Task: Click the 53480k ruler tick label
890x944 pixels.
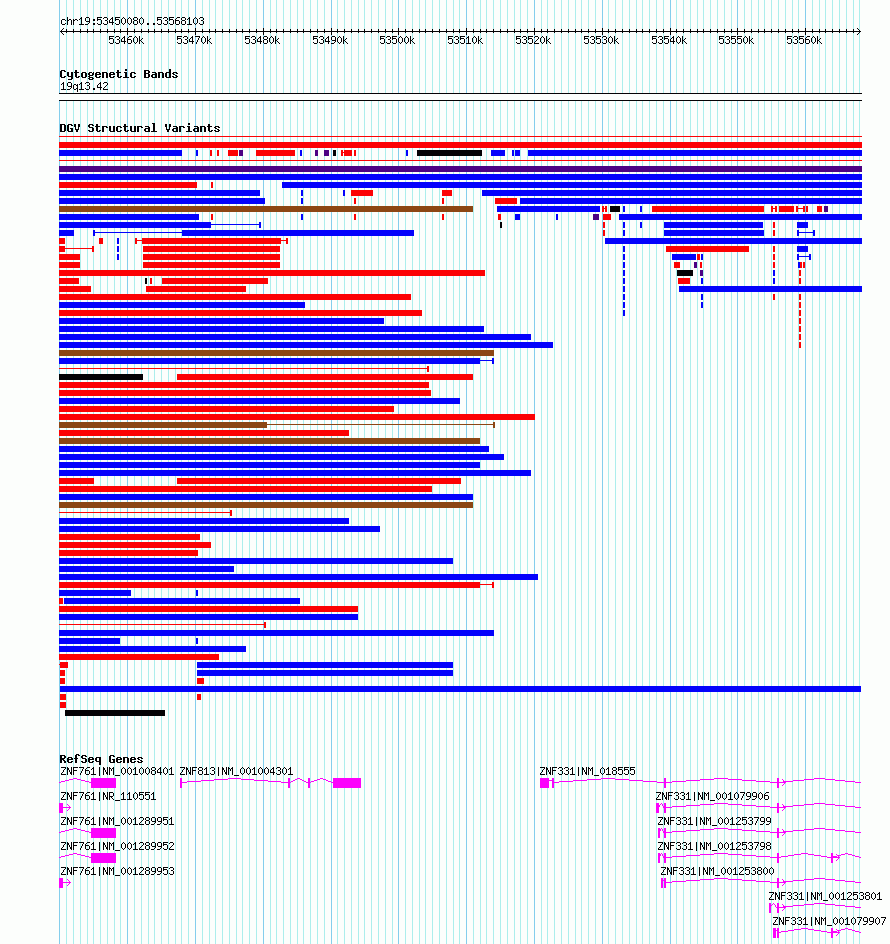Action: 262,40
